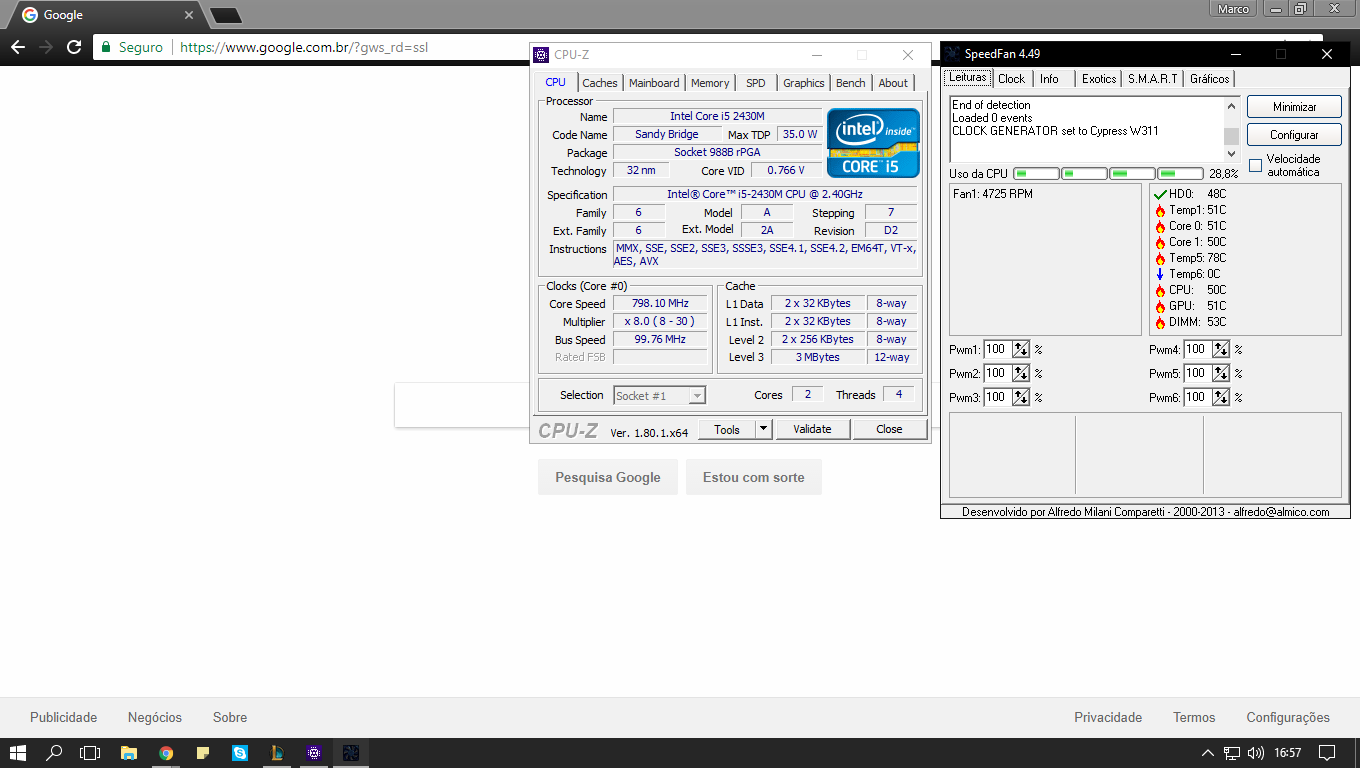
Task: Click the flame icon next to GPU
Action: pos(1160,306)
